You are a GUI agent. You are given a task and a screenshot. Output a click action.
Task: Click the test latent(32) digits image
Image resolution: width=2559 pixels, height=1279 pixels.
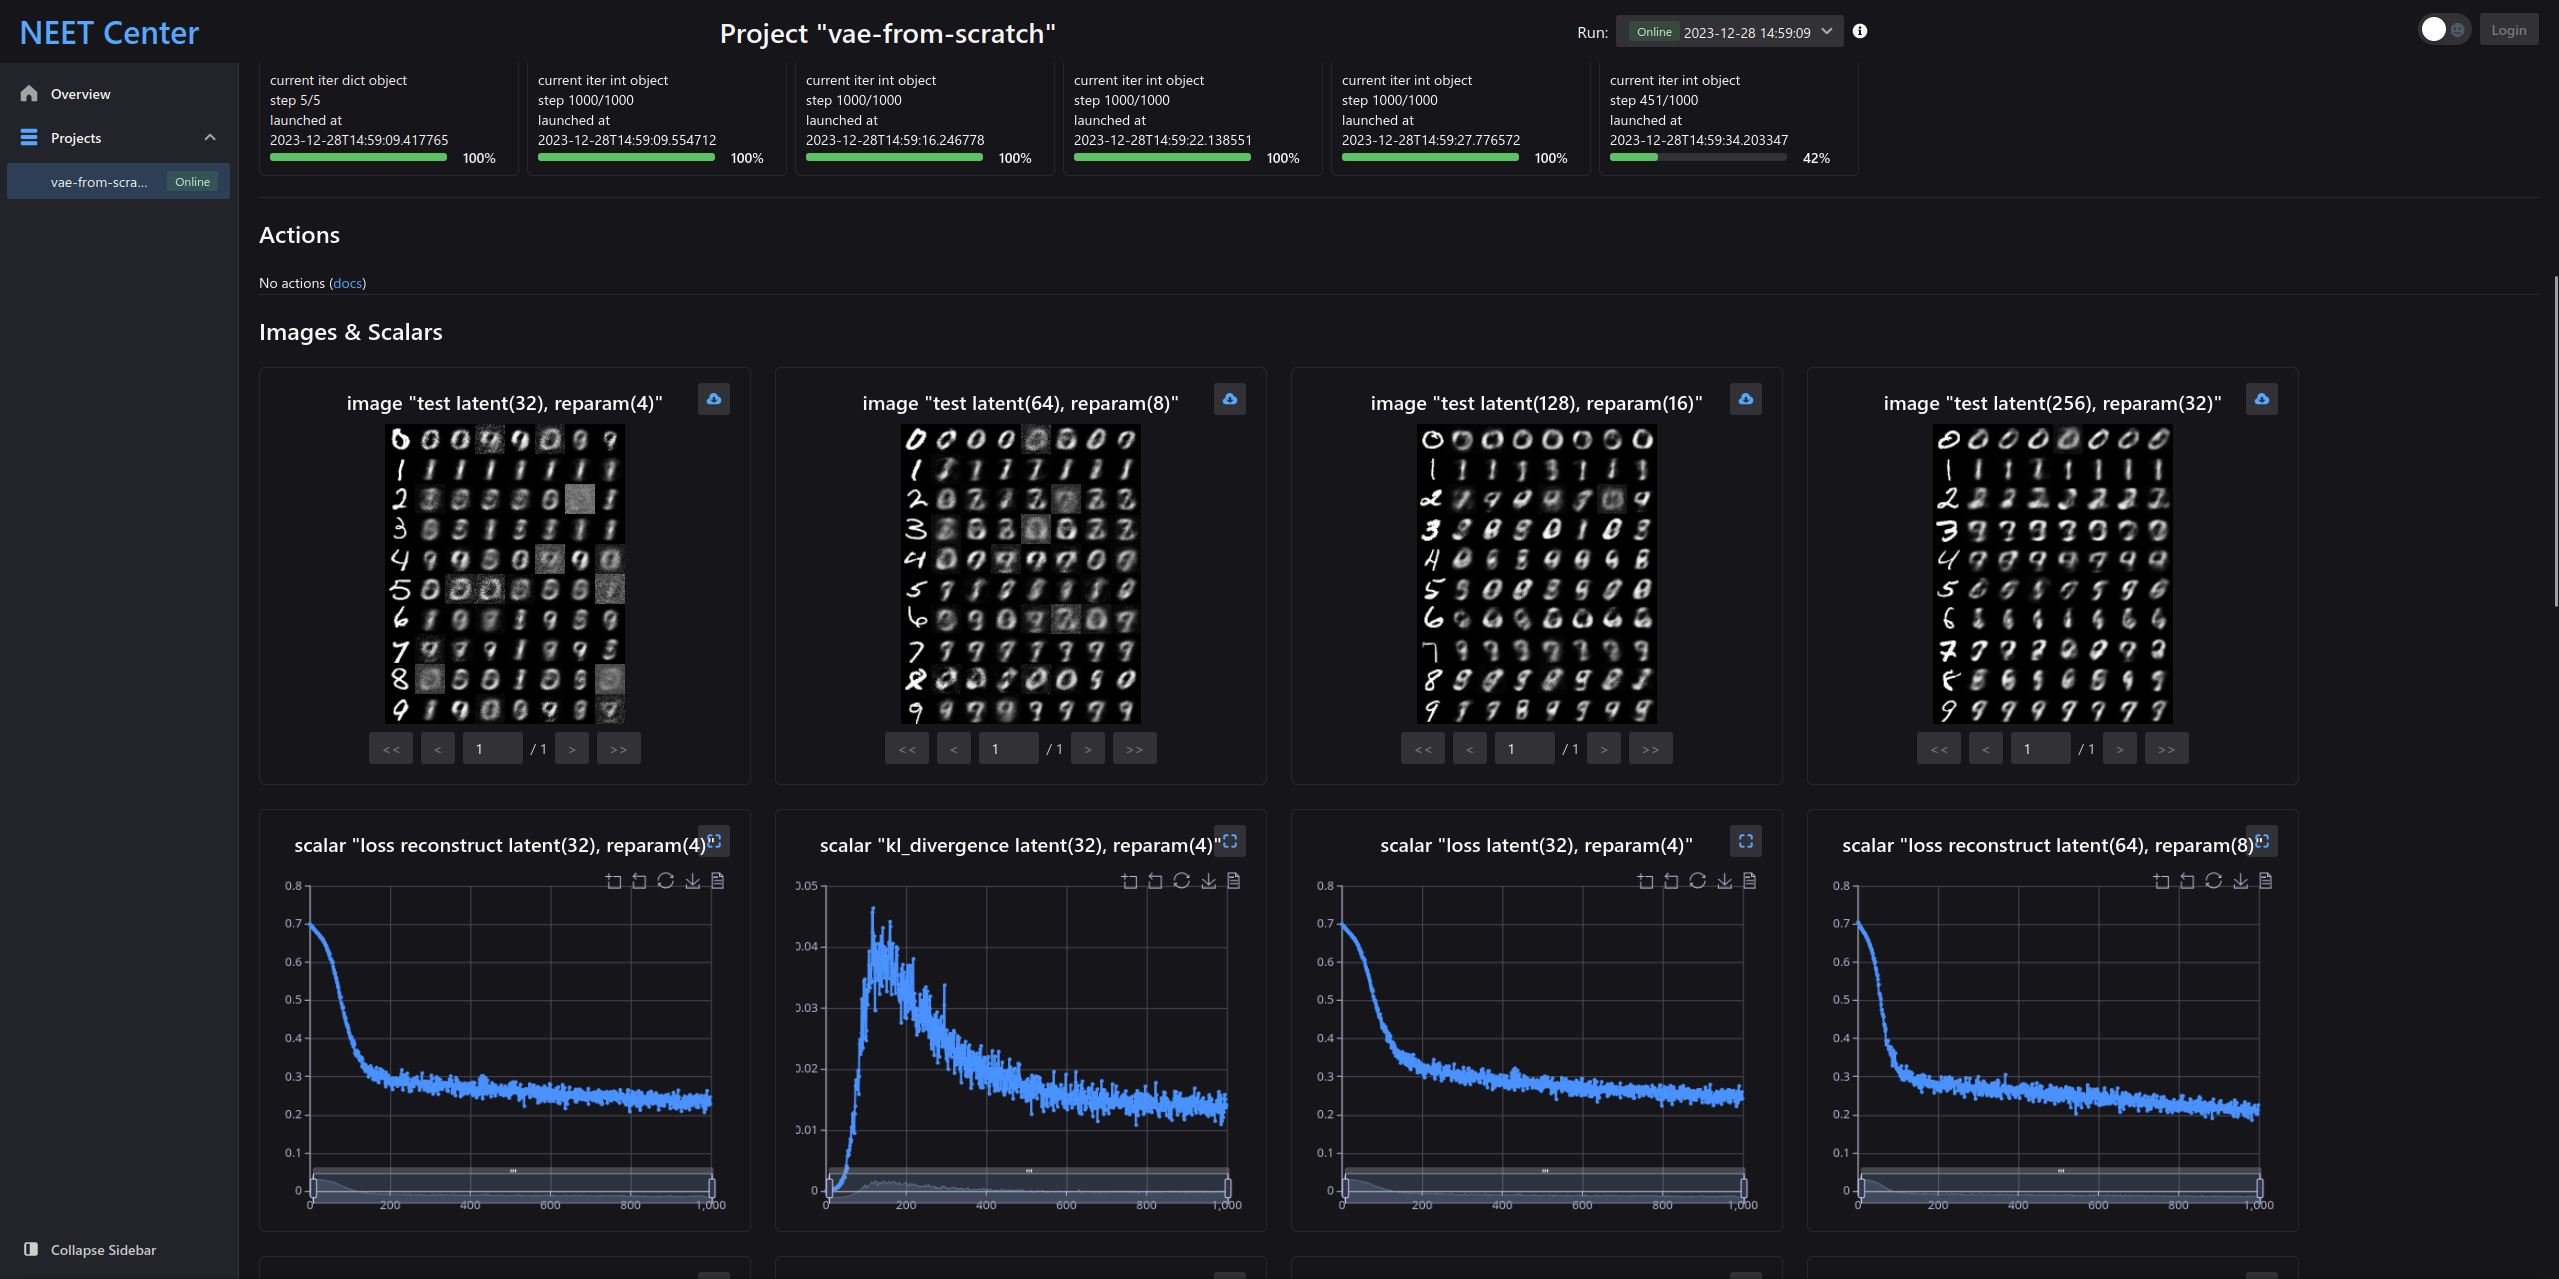pos(505,574)
